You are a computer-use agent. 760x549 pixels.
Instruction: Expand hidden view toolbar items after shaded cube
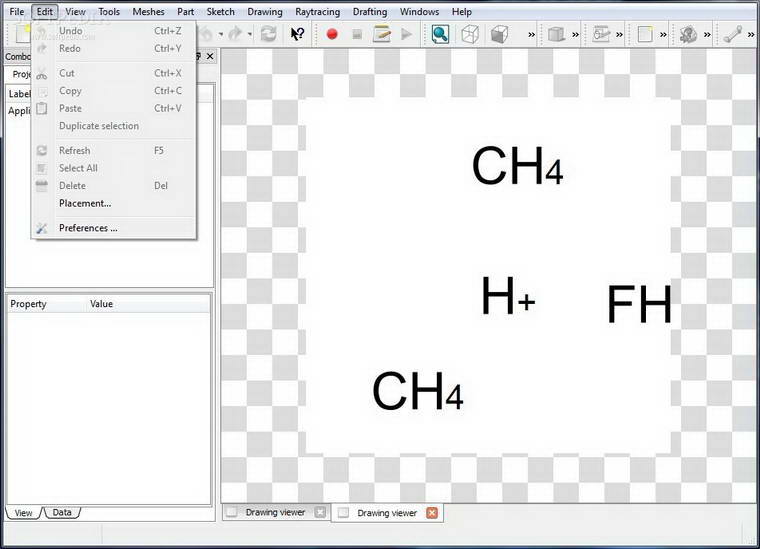[532, 34]
